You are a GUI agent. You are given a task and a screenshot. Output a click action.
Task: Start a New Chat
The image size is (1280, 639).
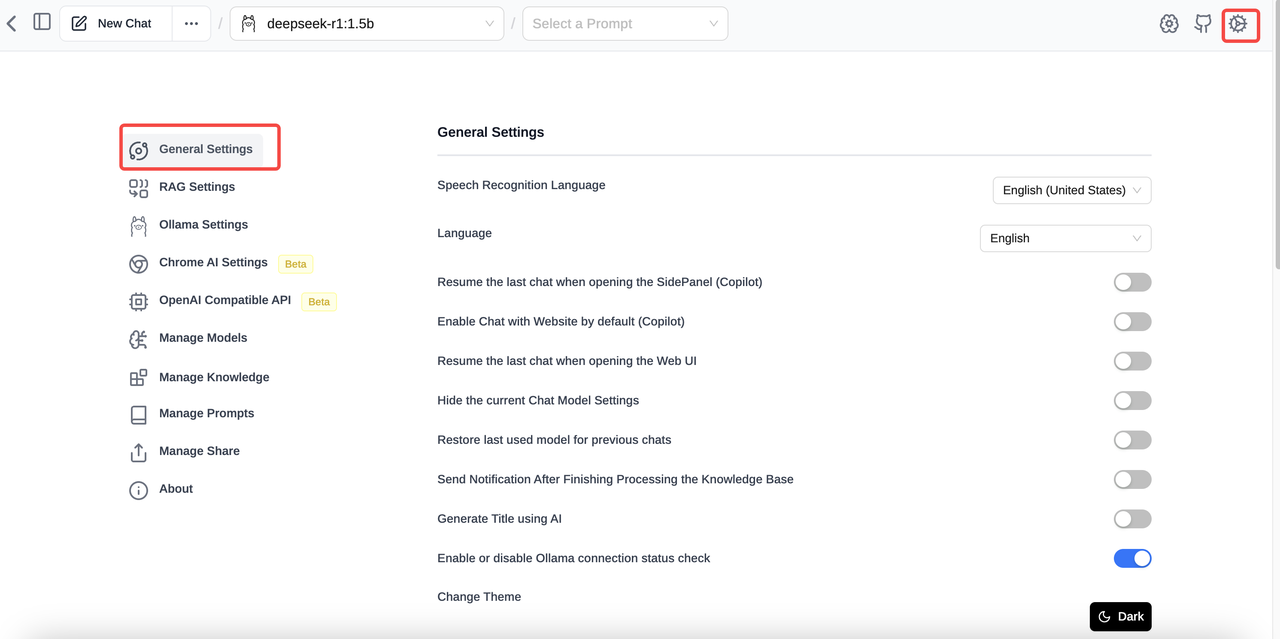point(113,24)
